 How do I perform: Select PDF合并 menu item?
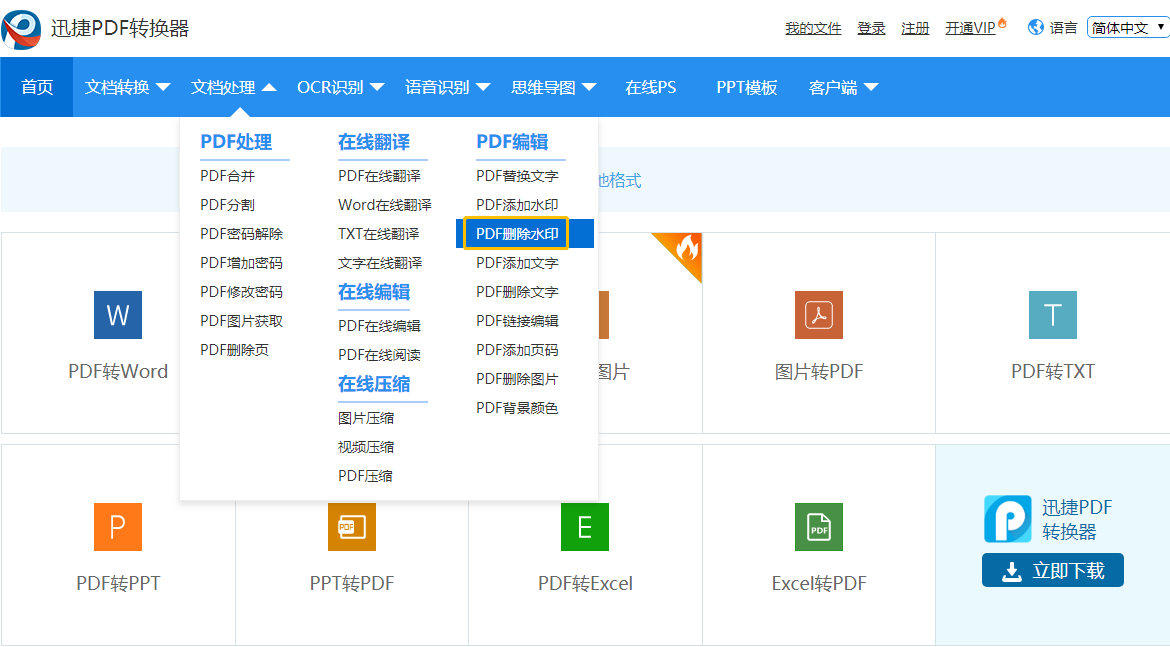[228, 176]
